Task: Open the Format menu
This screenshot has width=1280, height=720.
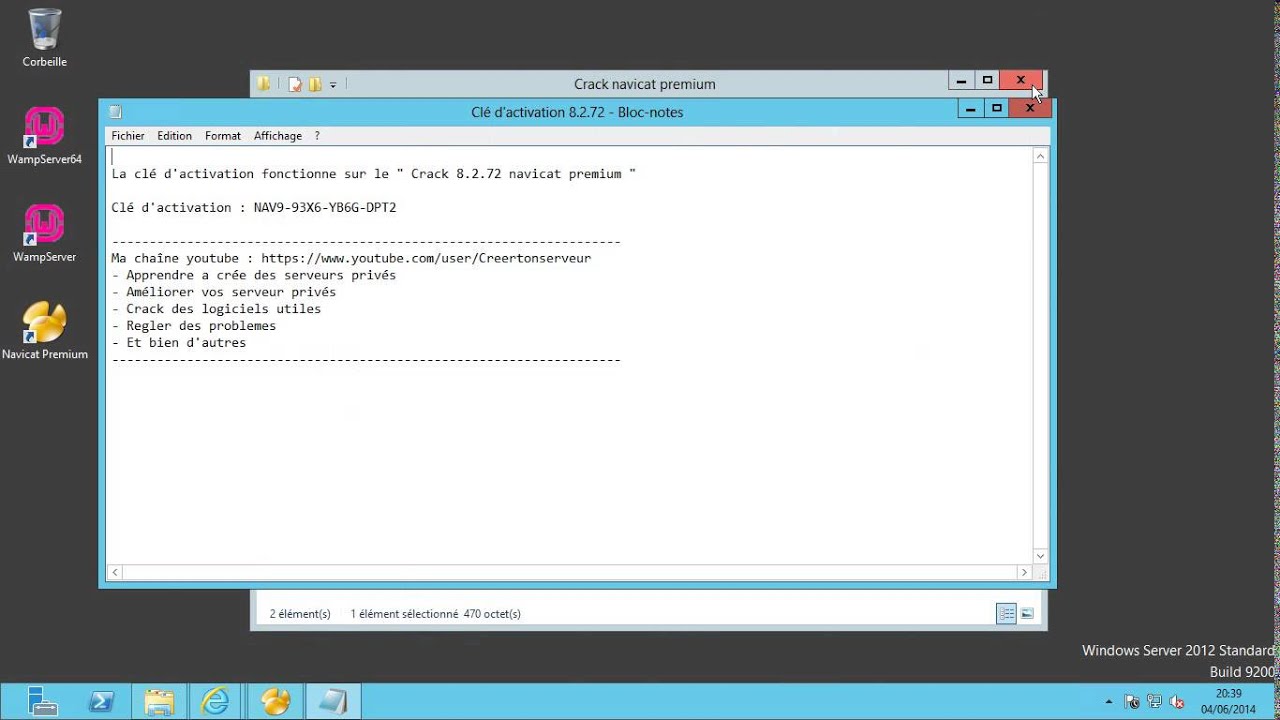Action: tap(223, 136)
